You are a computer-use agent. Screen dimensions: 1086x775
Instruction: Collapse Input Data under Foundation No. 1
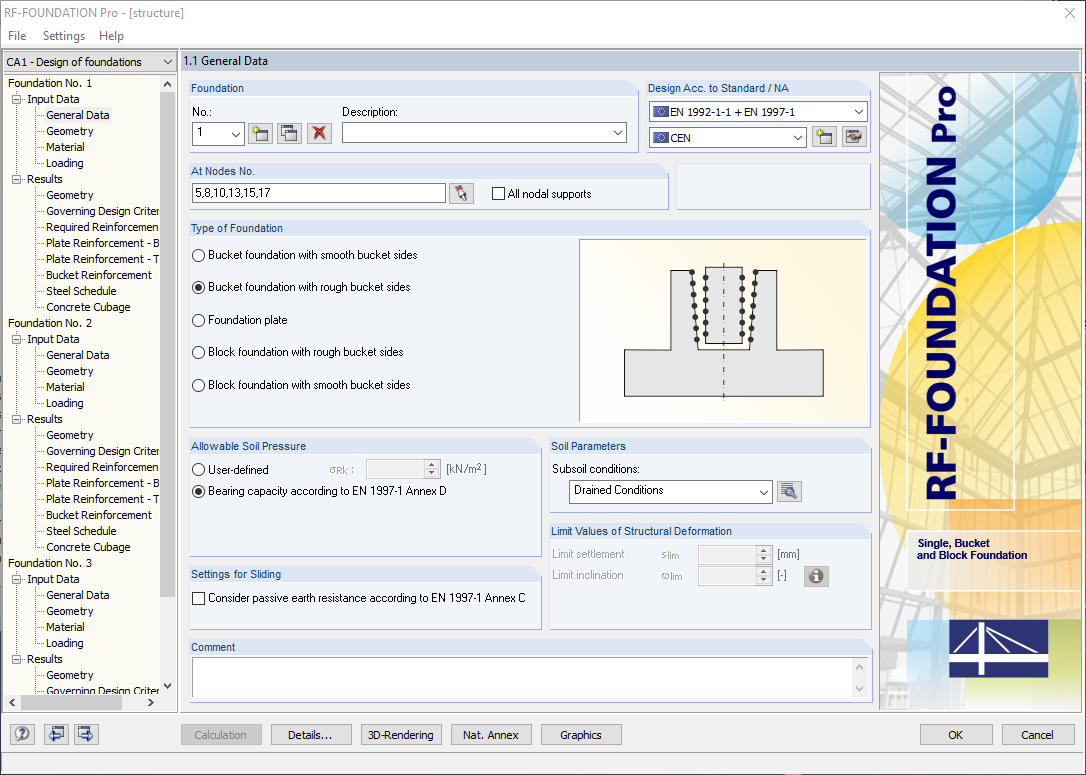tap(17, 99)
